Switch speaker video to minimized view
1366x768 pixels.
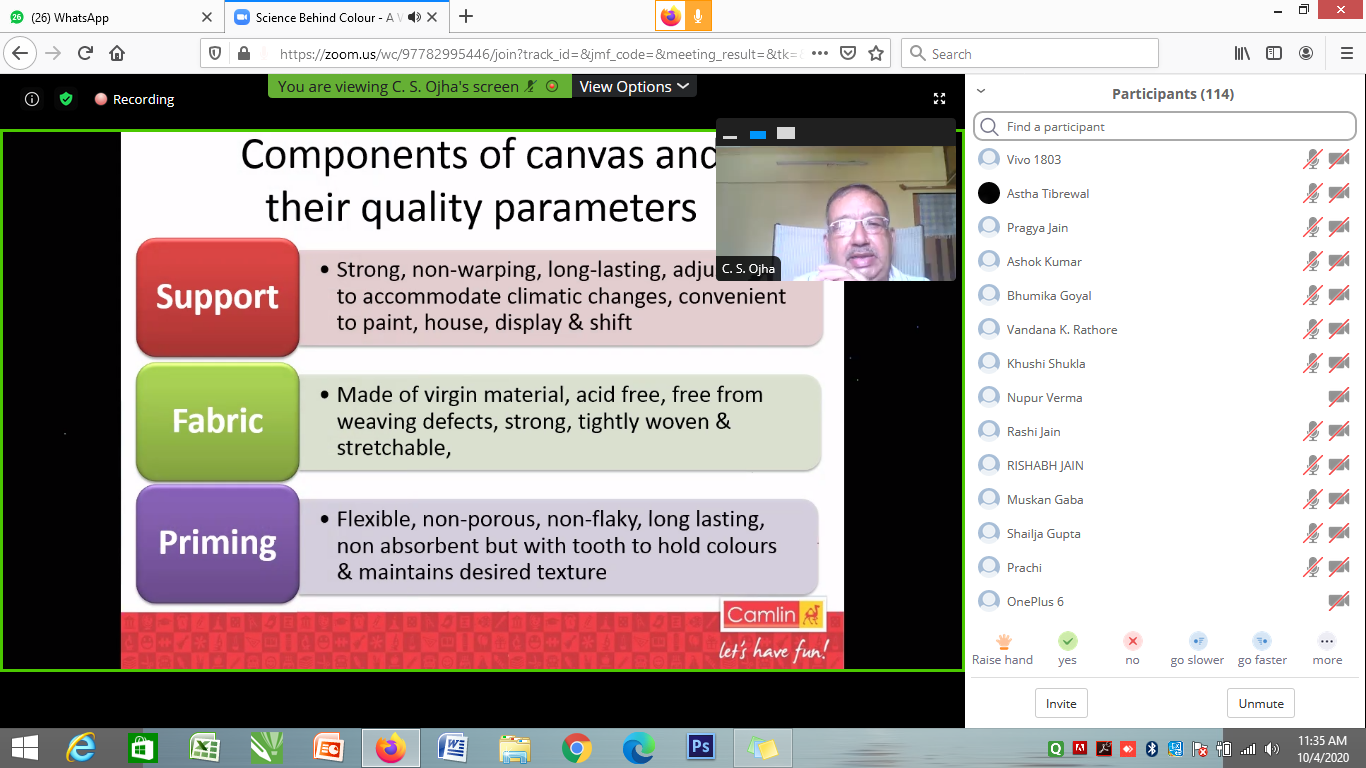730,135
